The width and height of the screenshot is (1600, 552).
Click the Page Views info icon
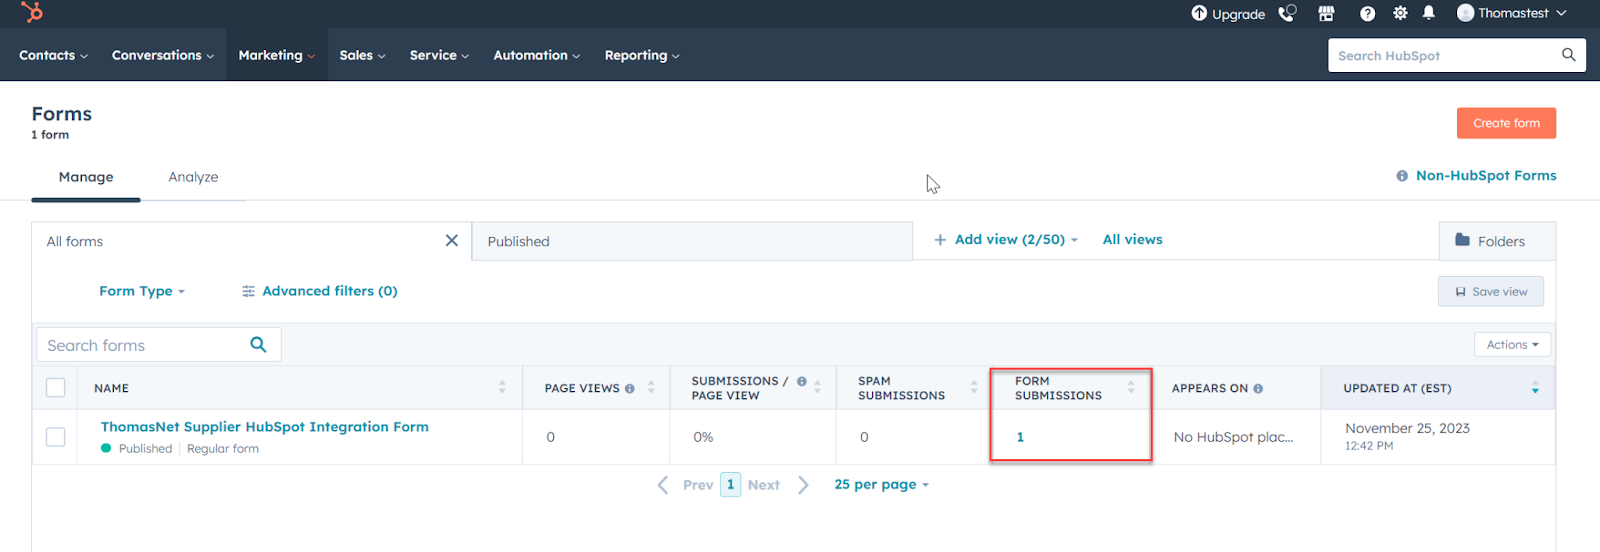coord(630,389)
